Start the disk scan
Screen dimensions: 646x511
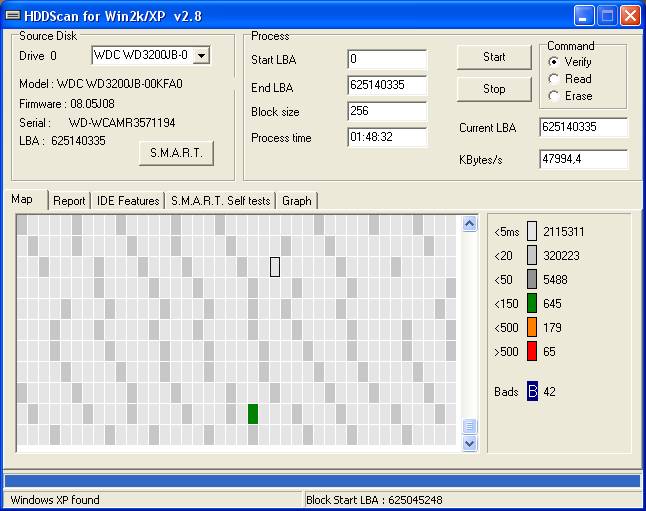[494, 57]
